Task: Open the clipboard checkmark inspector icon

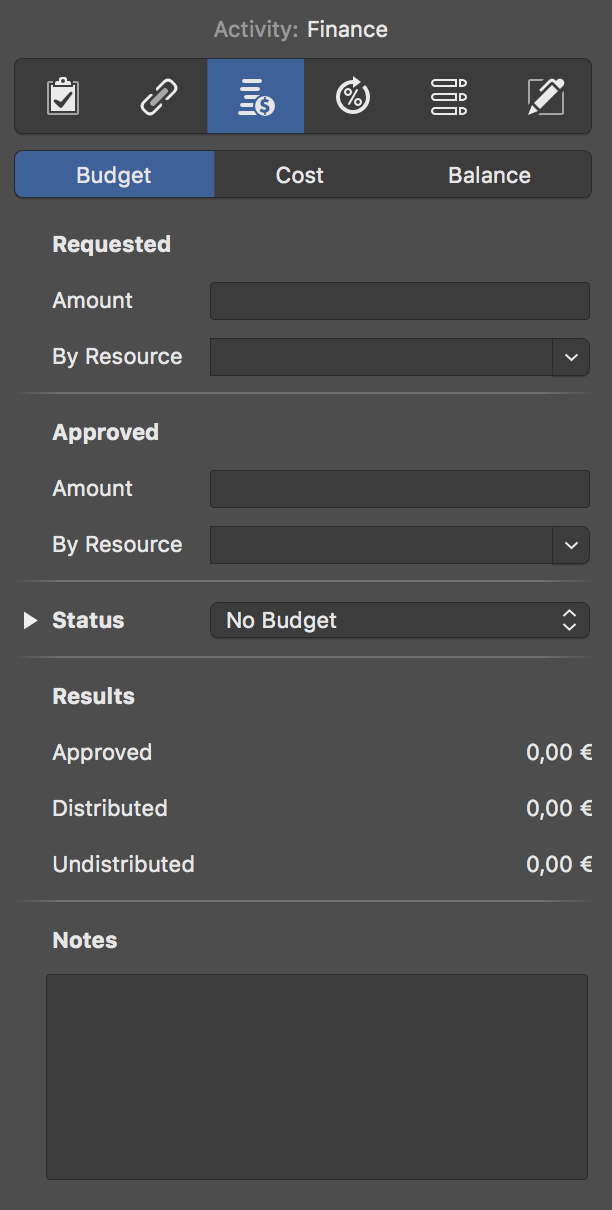Action: pos(63,97)
